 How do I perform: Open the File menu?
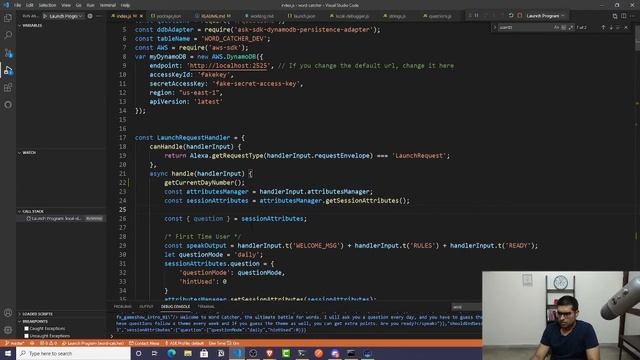pos(18,5)
